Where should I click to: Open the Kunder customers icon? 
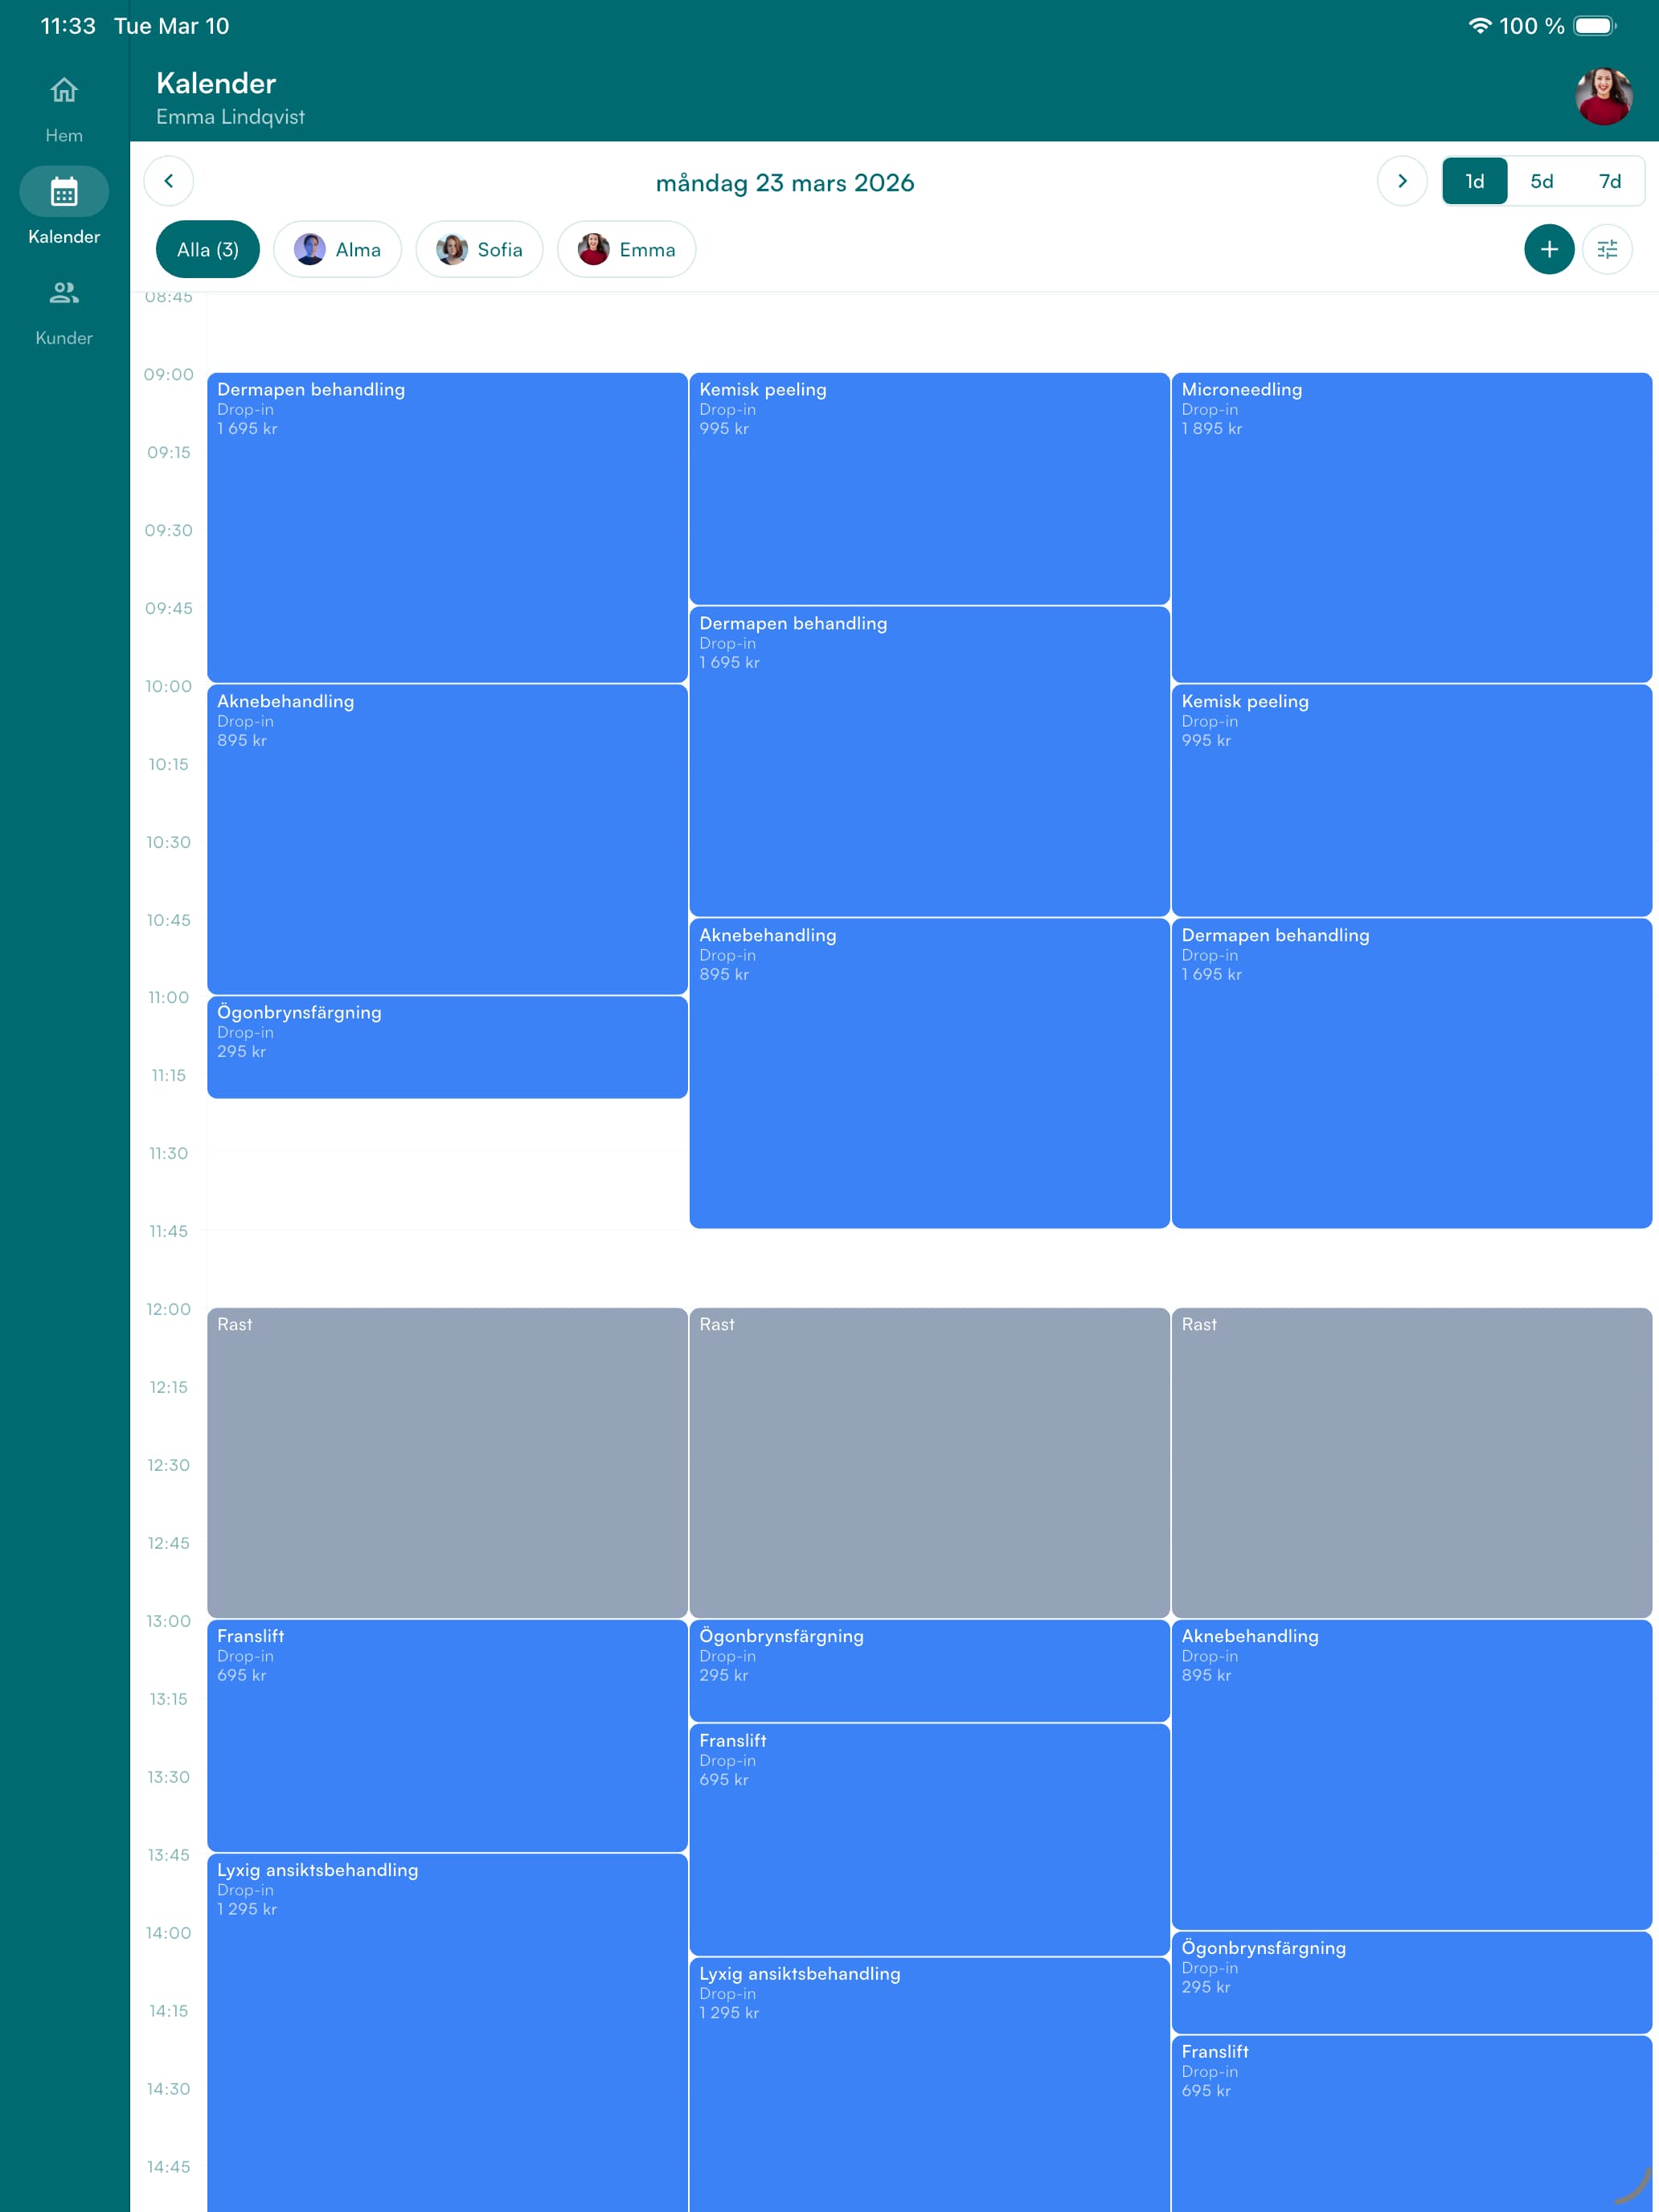point(64,293)
